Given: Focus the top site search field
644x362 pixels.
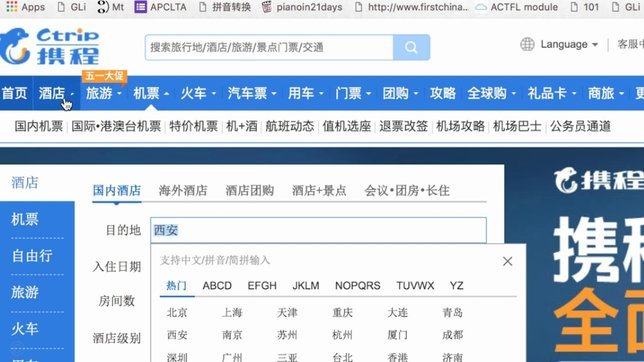Looking at the screenshot, I should pyautogui.click(x=269, y=47).
